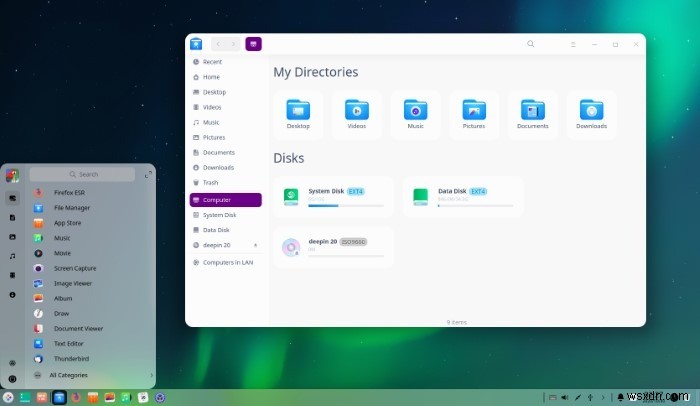Open the Downloads folder in My Directories
The image size is (700, 406).
click(x=591, y=115)
